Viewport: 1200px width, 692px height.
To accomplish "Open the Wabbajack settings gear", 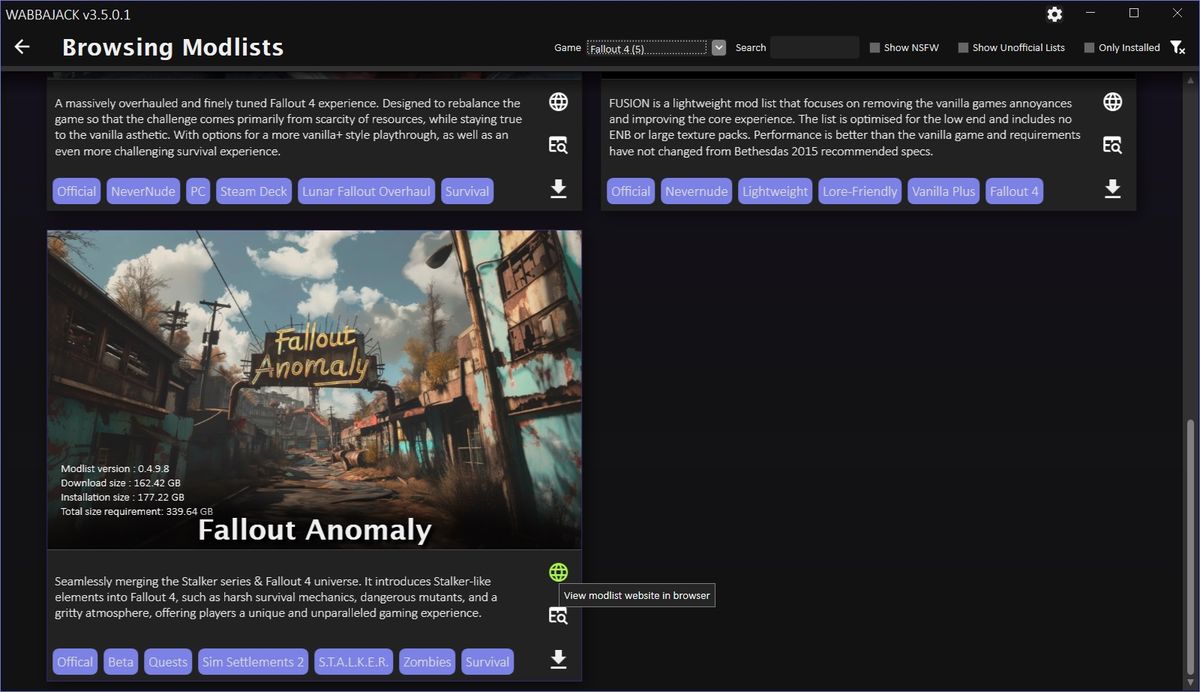I will click(x=1054, y=14).
